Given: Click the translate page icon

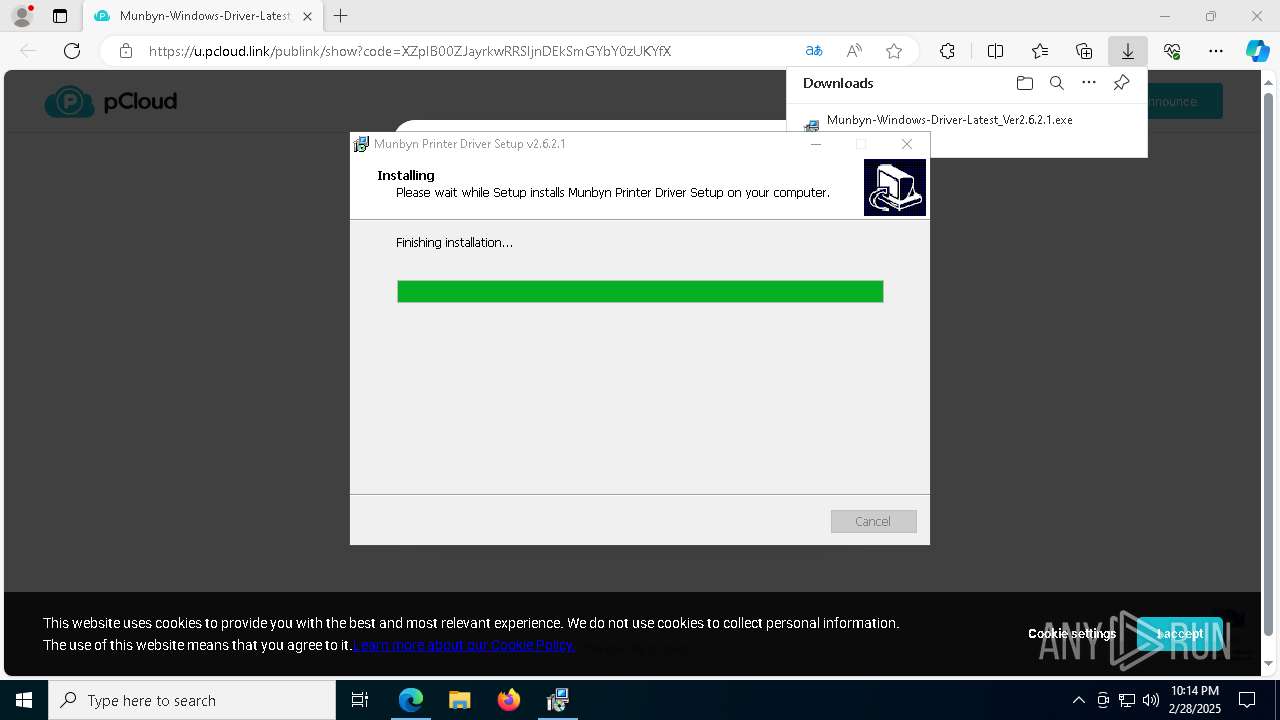Looking at the screenshot, I should point(814,51).
